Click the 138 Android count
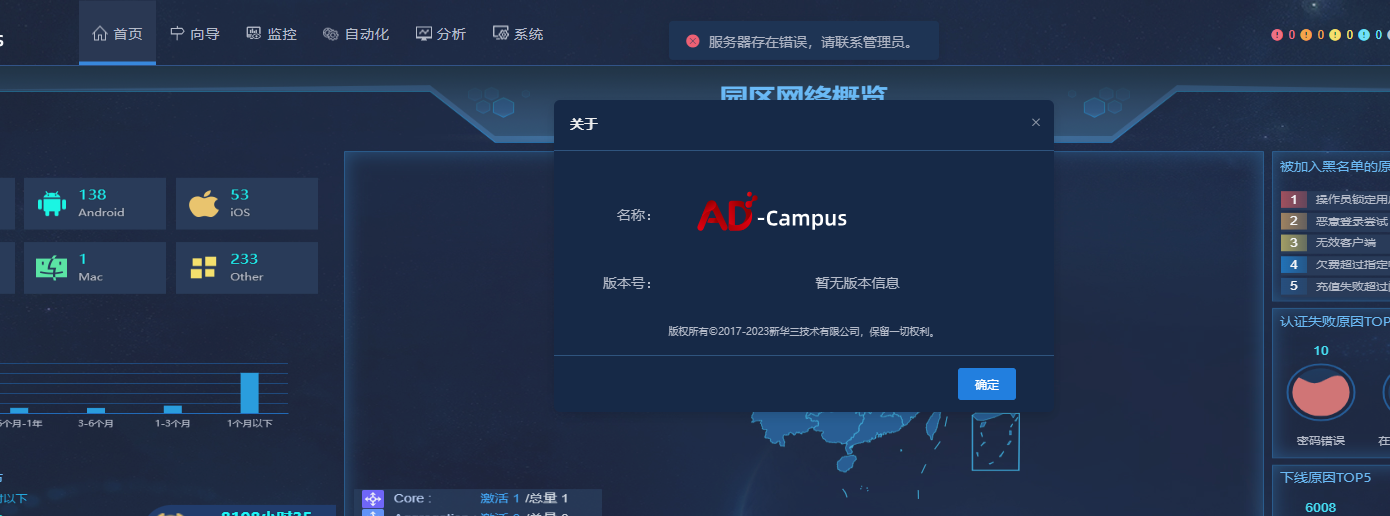 click(x=92, y=195)
